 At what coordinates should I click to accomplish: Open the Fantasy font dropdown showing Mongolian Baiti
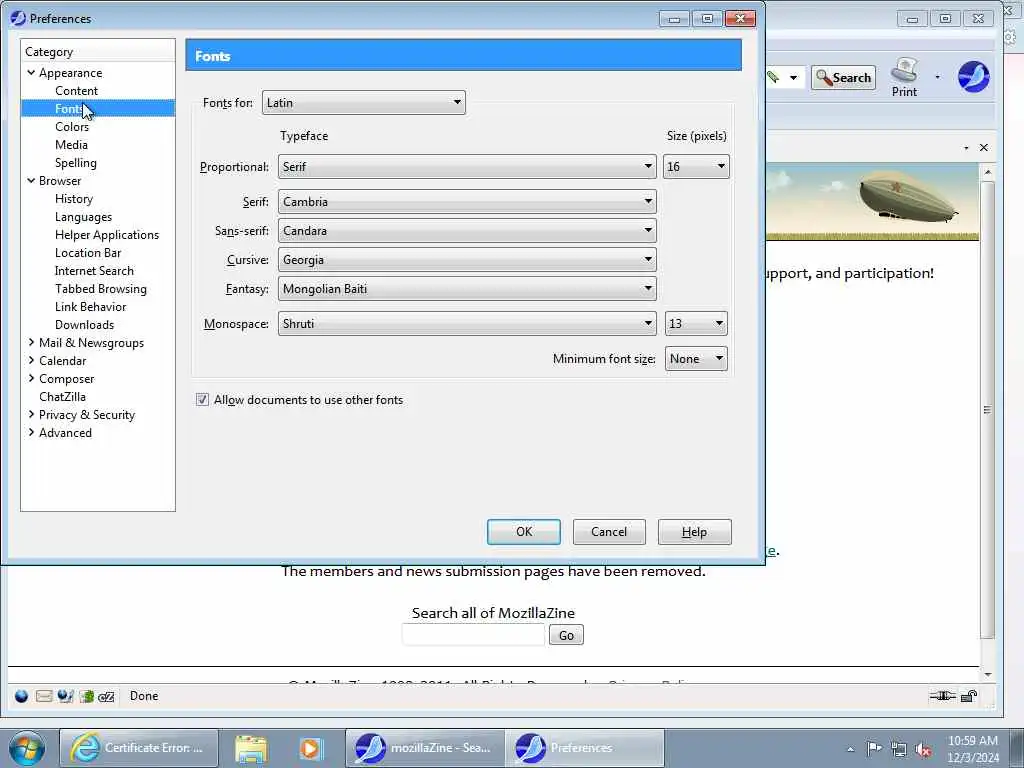pyautogui.click(x=467, y=289)
